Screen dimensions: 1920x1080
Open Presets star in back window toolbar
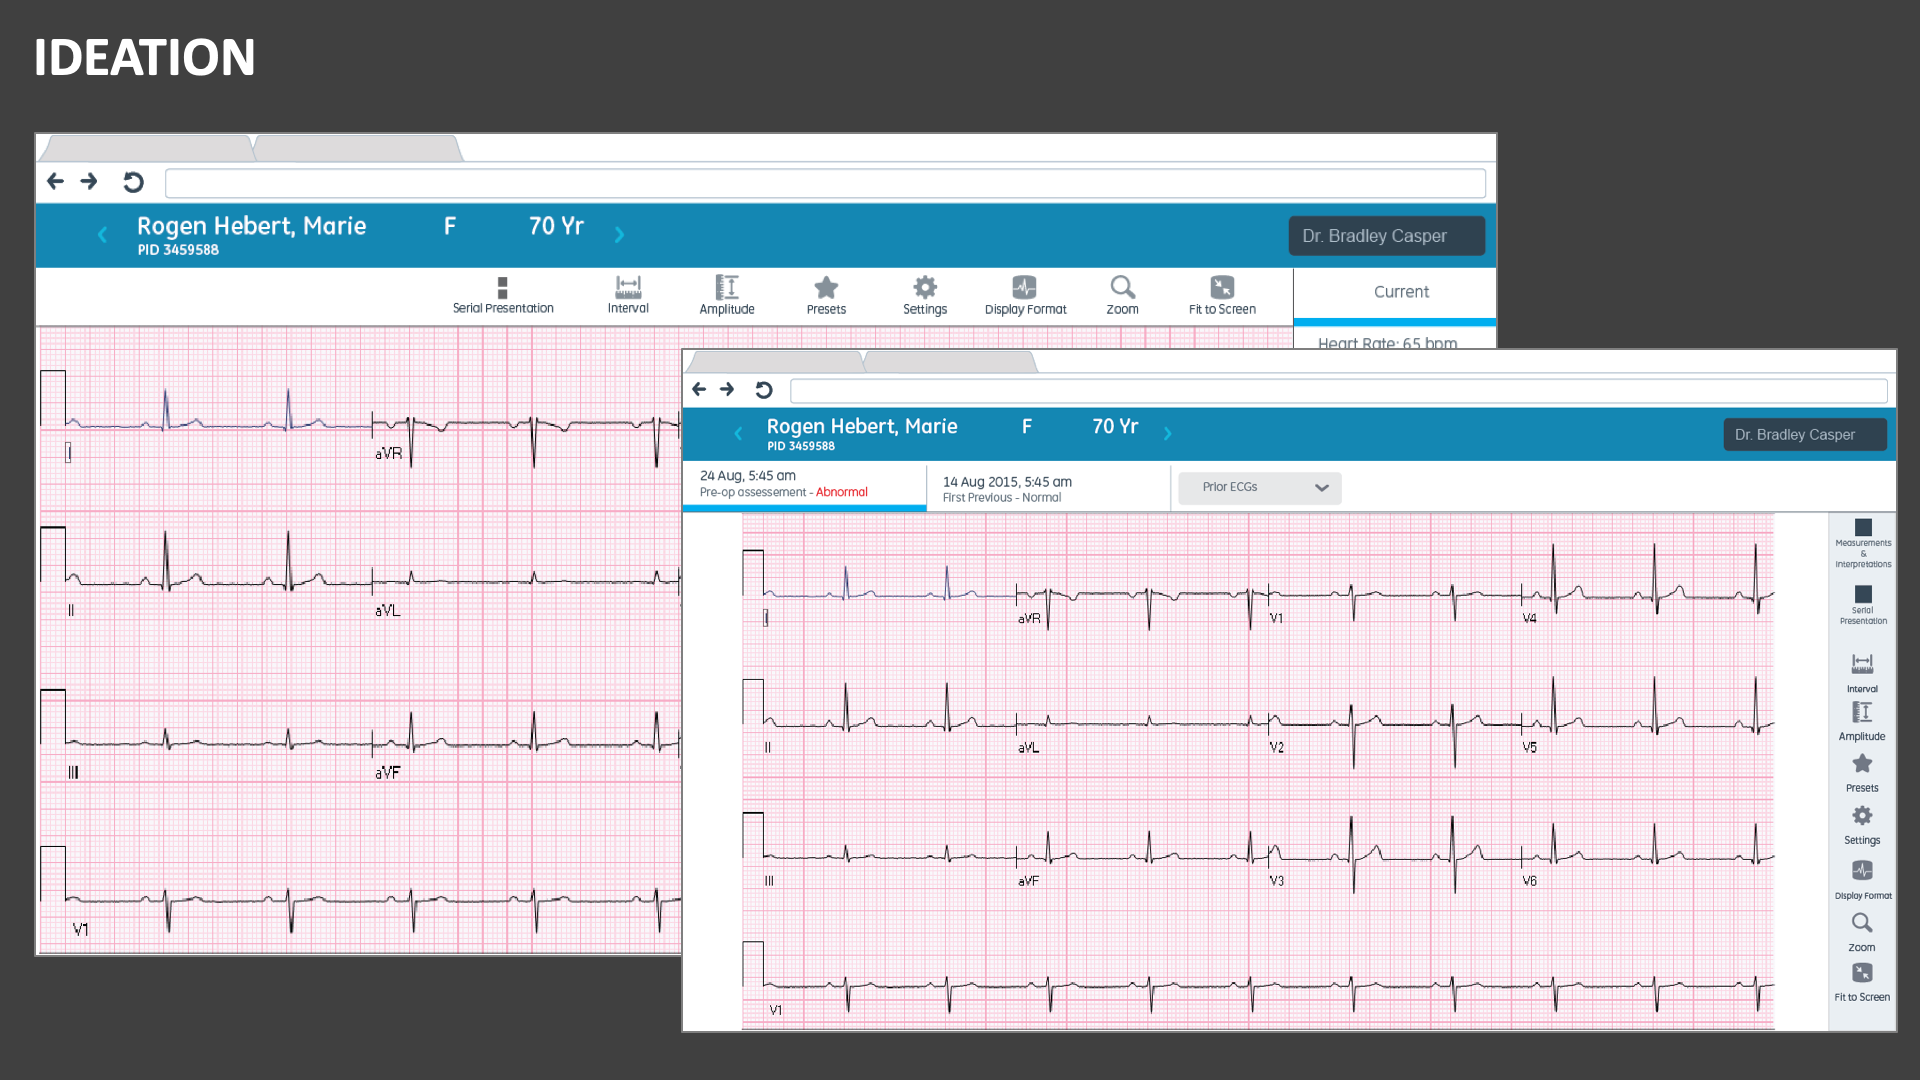coord(826,296)
